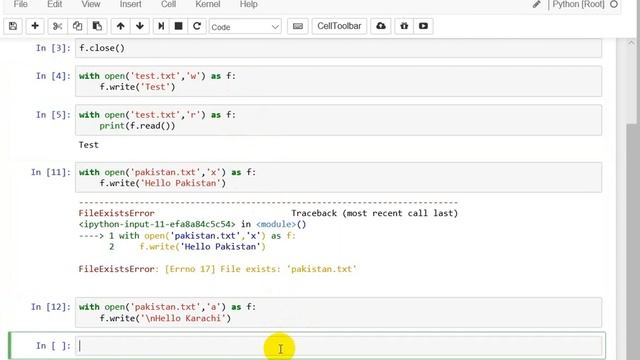Paste cells below icon
The image size is (640, 360).
[x=97, y=26]
